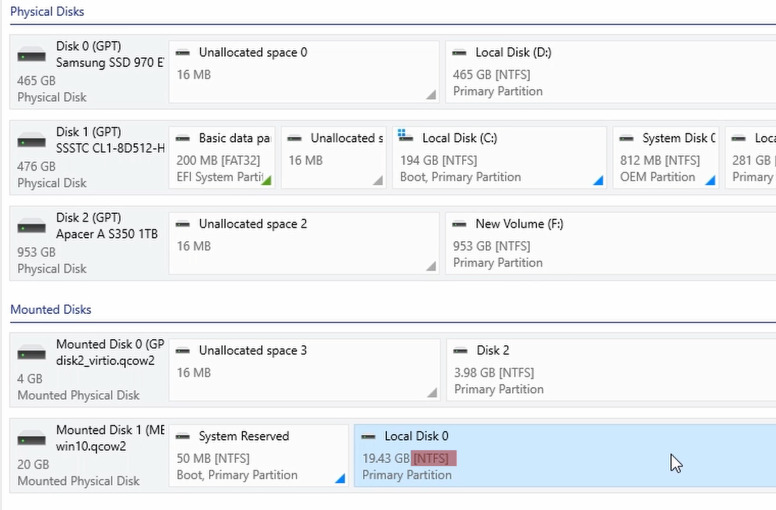776x510 pixels.
Task: Click the New Volume (F:) partition icon
Action: [x=459, y=224]
